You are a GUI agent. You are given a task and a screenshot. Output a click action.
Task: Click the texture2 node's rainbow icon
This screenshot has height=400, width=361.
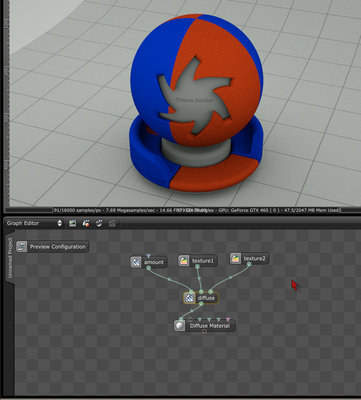click(x=235, y=259)
